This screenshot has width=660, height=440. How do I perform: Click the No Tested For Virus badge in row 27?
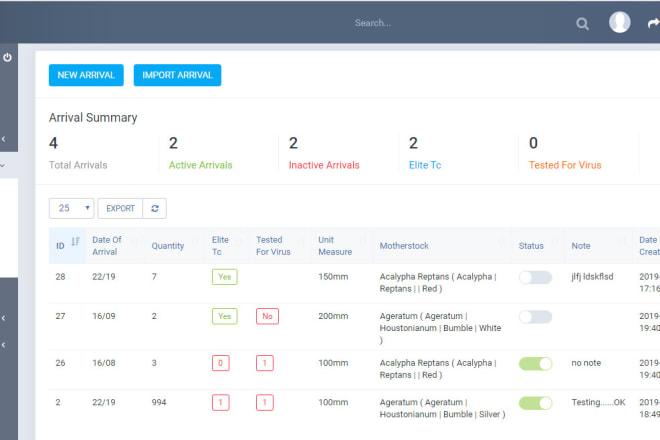[x=267, y=316]
